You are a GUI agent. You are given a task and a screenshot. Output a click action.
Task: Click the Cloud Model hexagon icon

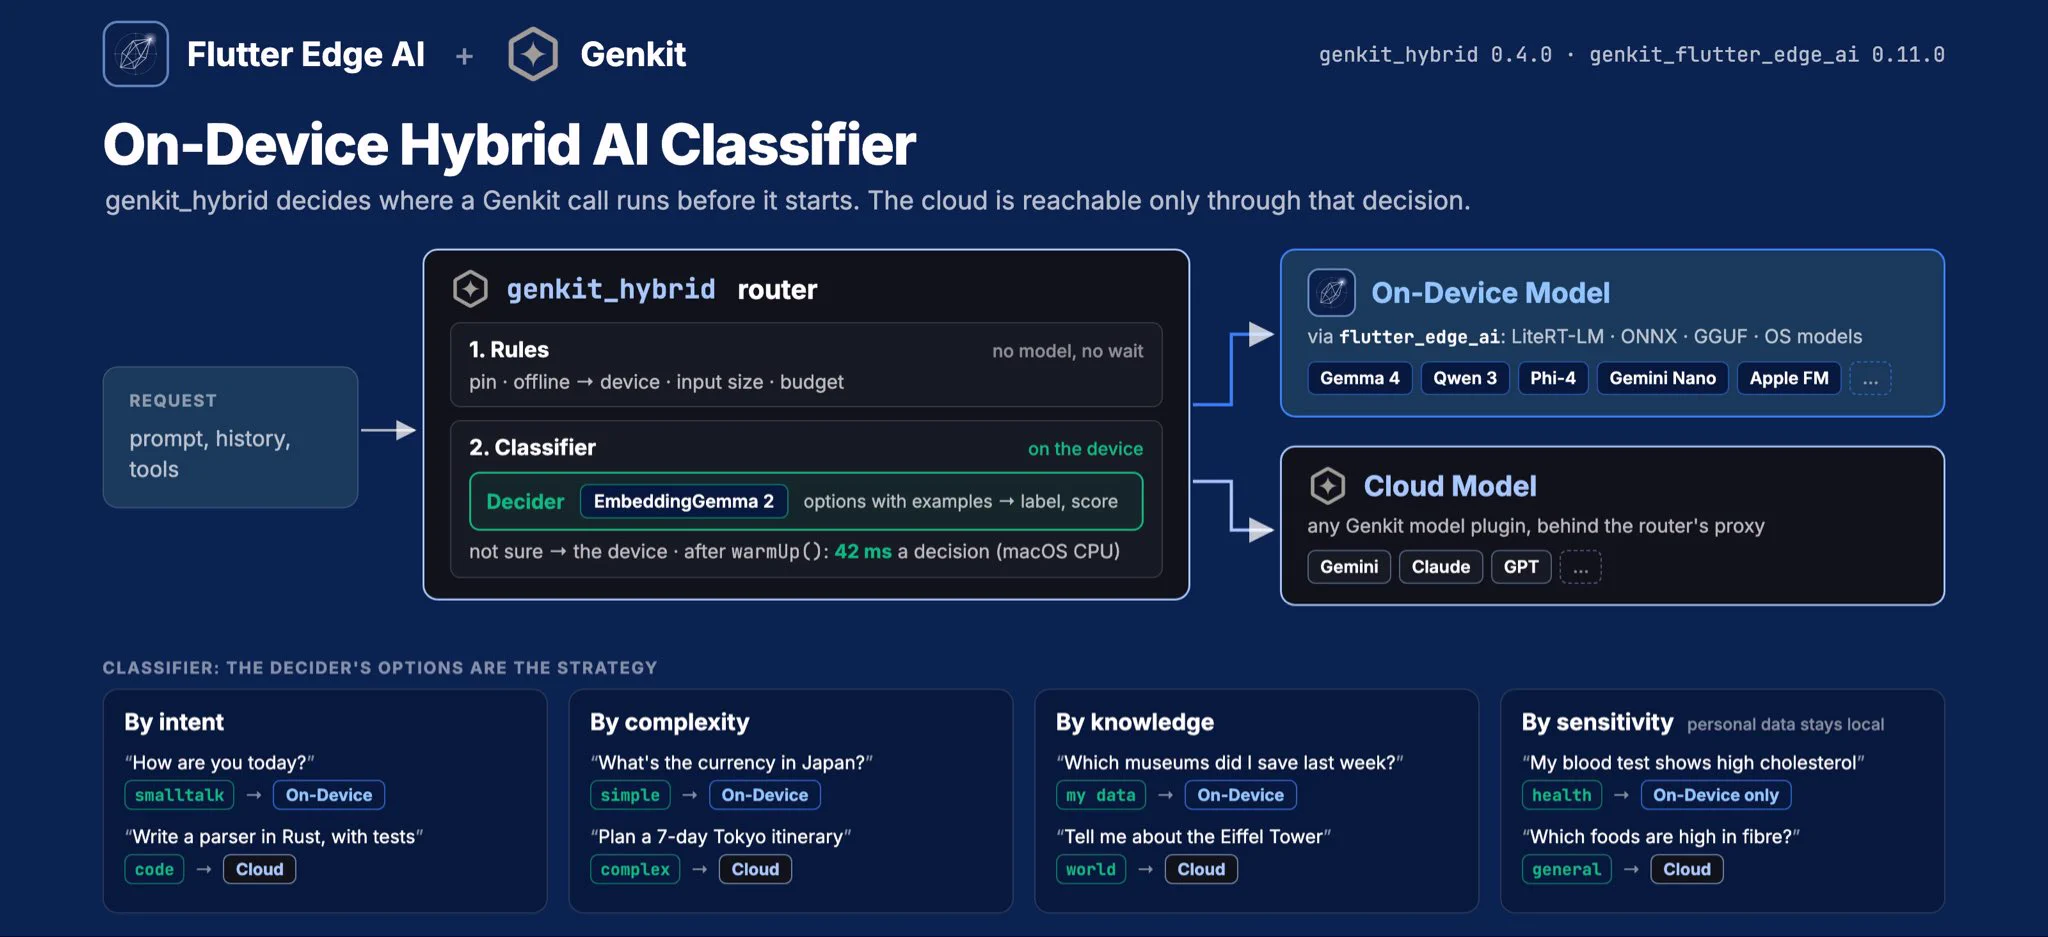point(1328,486)
